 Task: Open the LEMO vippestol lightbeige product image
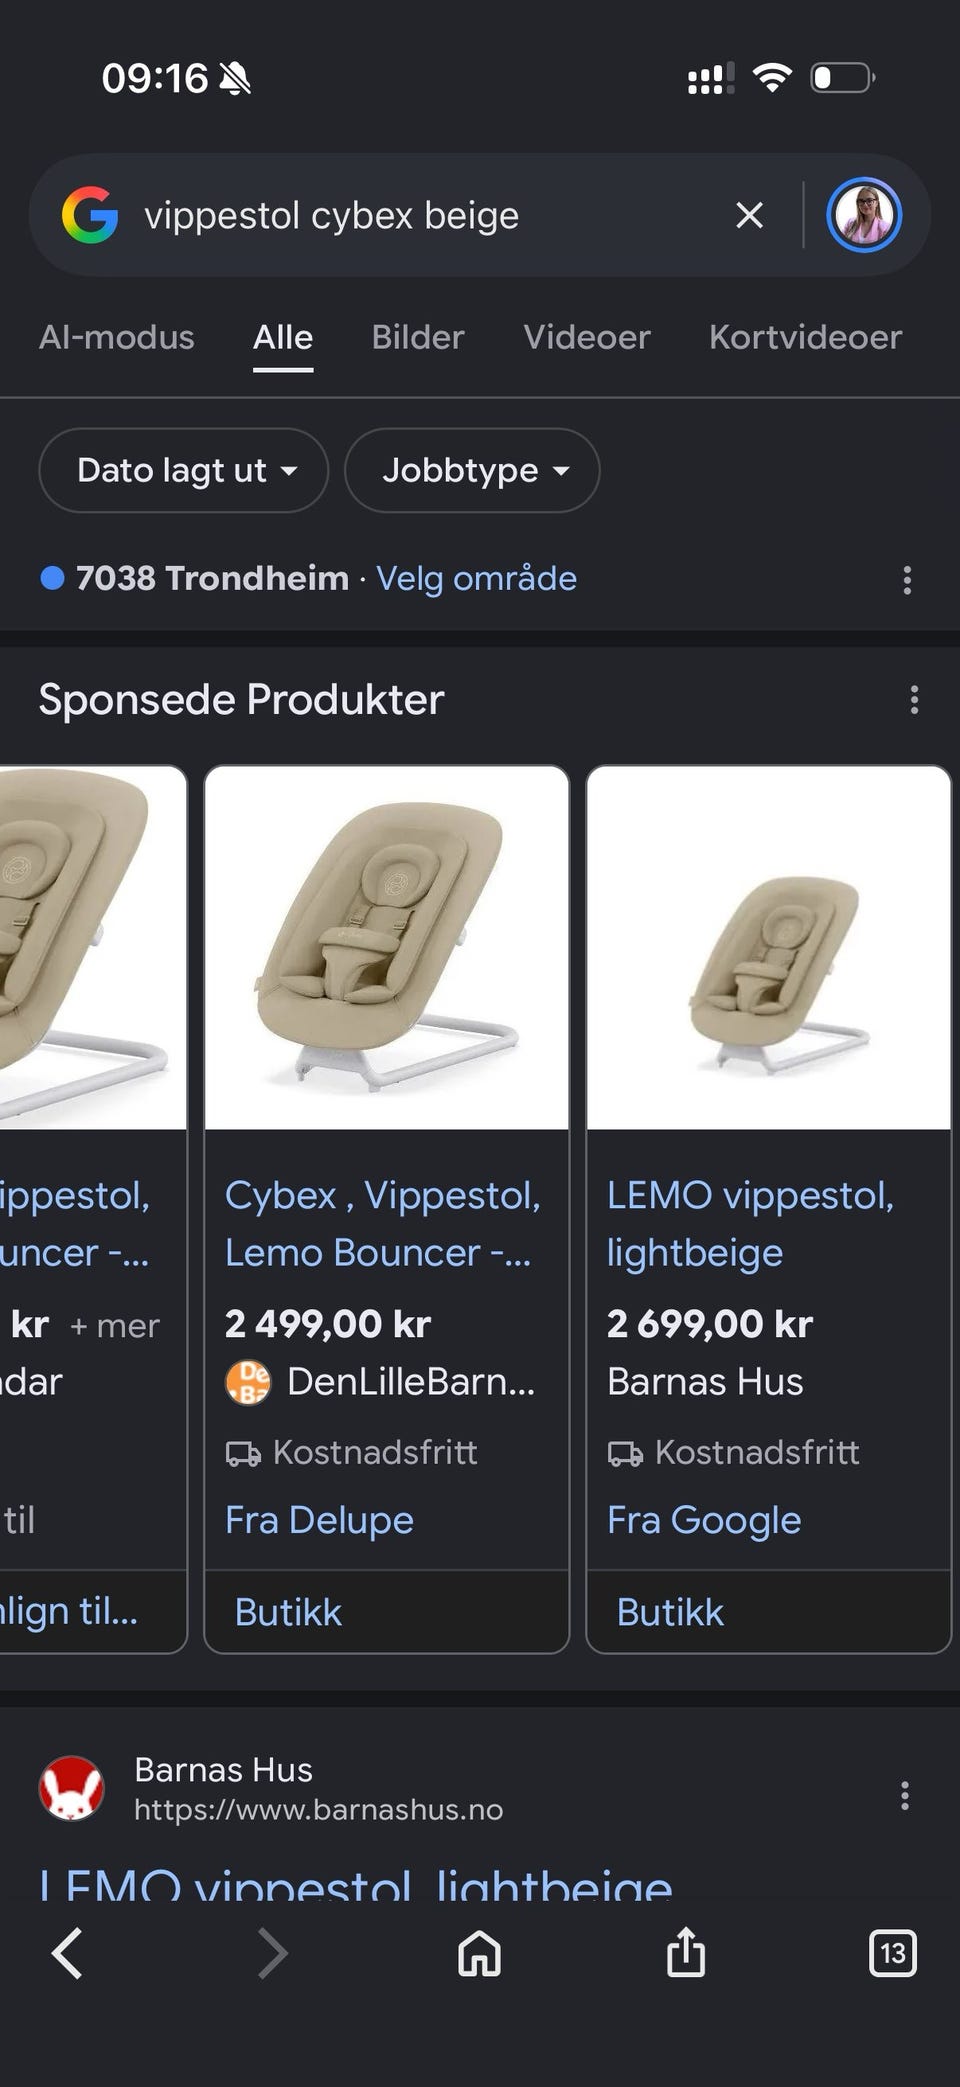(768, 948)
